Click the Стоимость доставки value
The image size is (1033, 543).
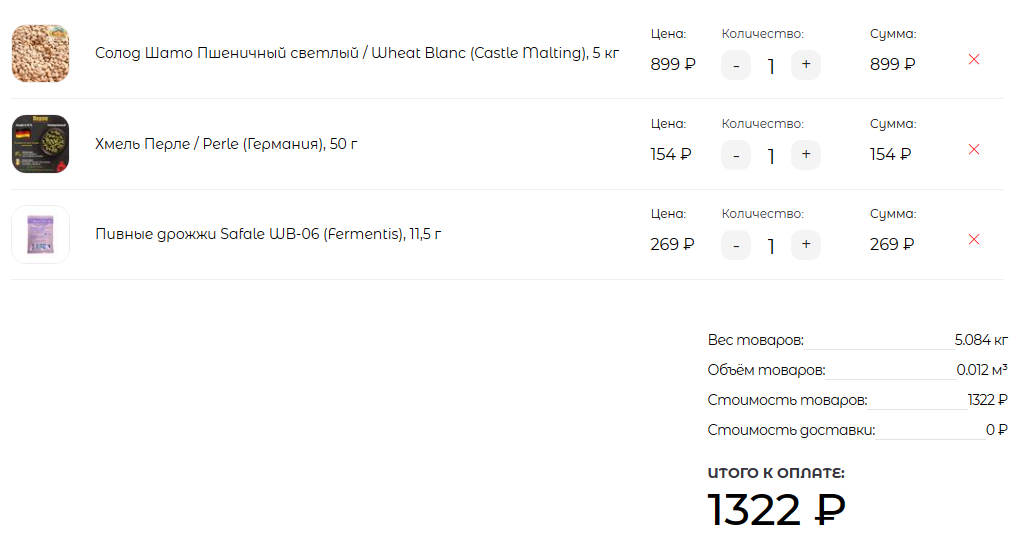point(996,430)
